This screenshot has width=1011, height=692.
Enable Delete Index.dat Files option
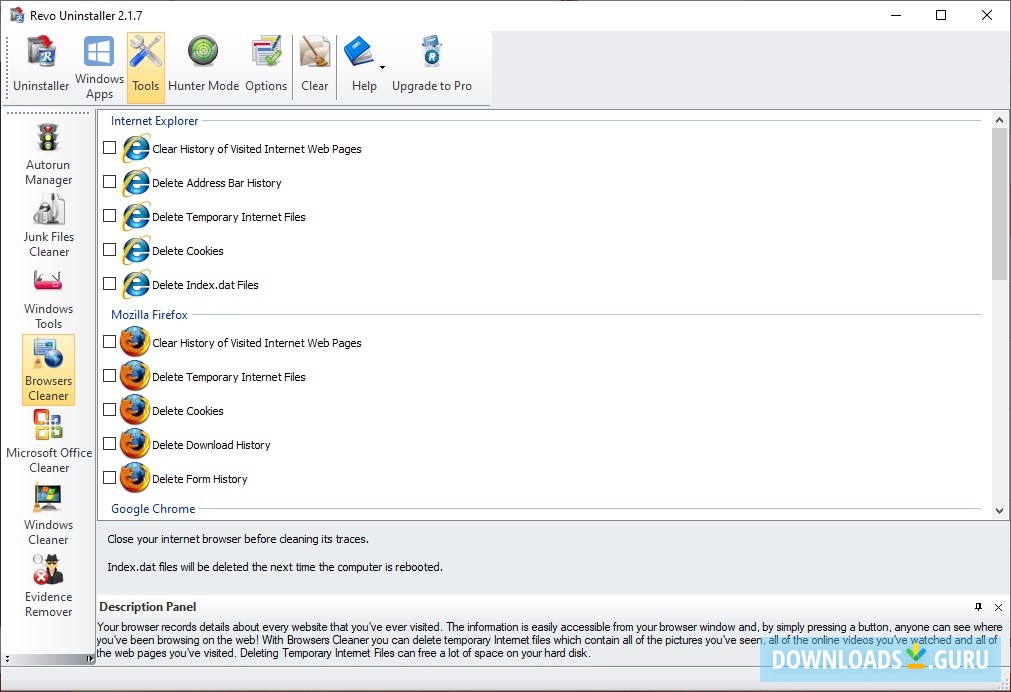click(x=110, y=284)
